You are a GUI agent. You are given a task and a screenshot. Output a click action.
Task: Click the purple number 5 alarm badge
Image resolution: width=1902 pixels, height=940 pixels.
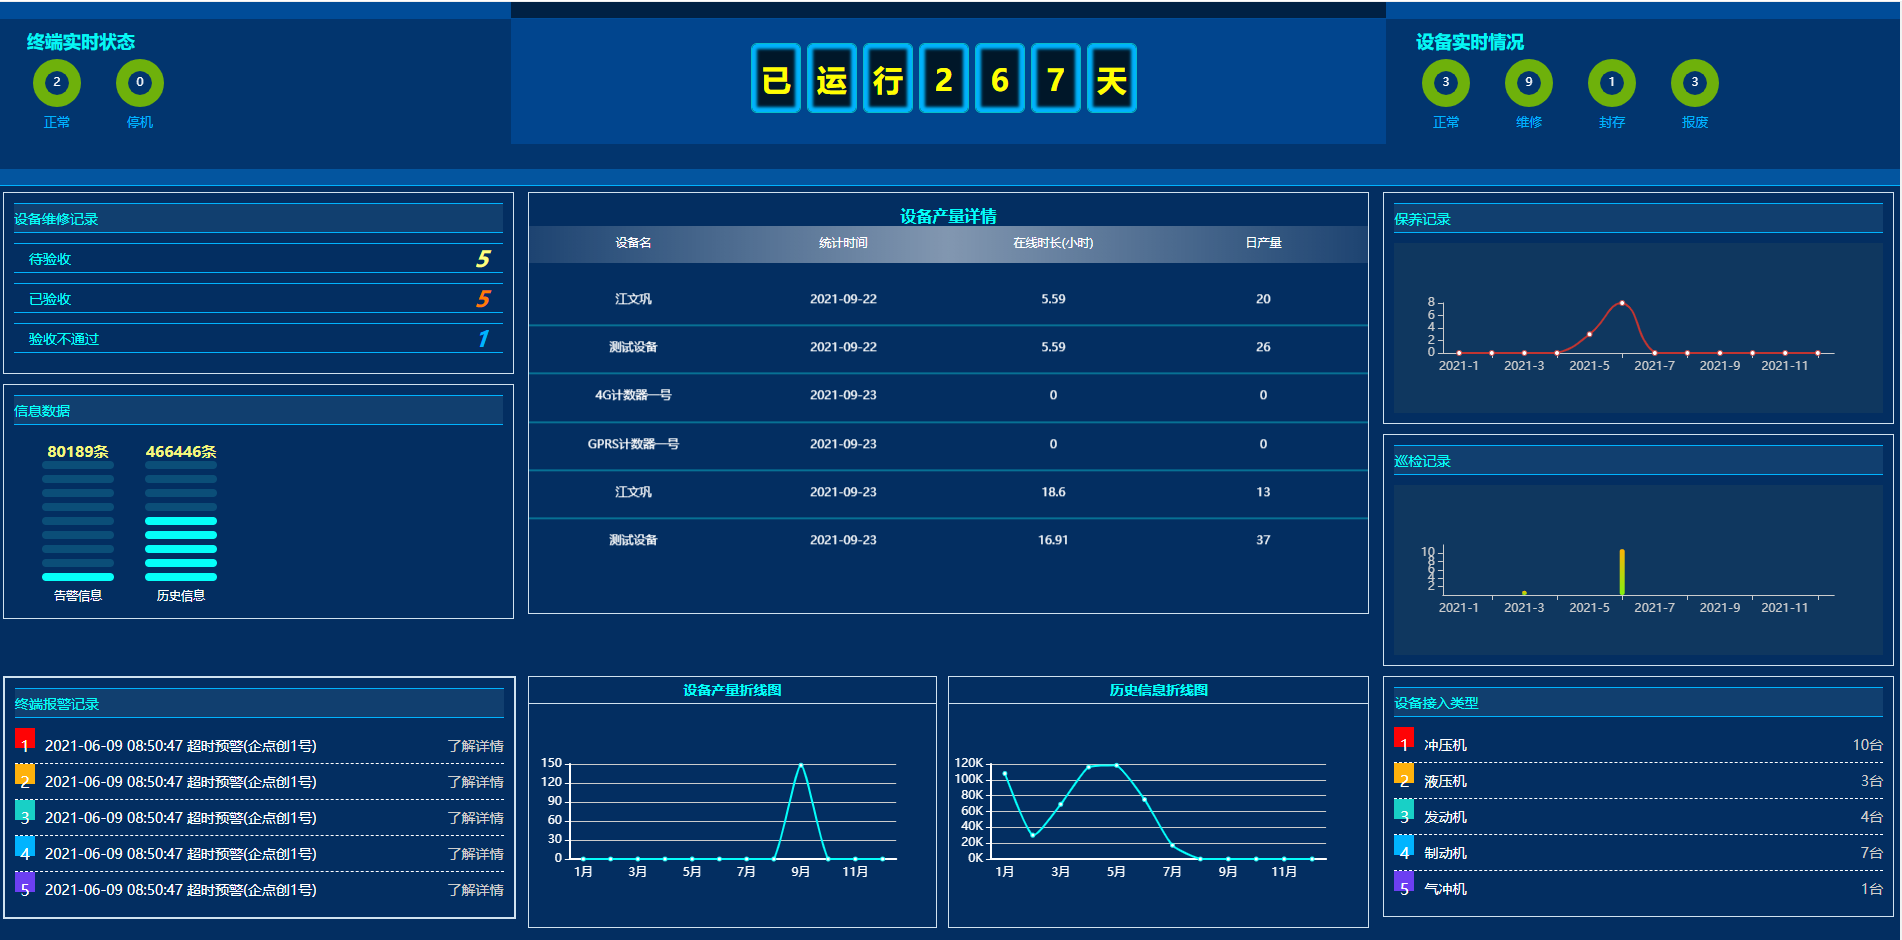pos(25,883)
